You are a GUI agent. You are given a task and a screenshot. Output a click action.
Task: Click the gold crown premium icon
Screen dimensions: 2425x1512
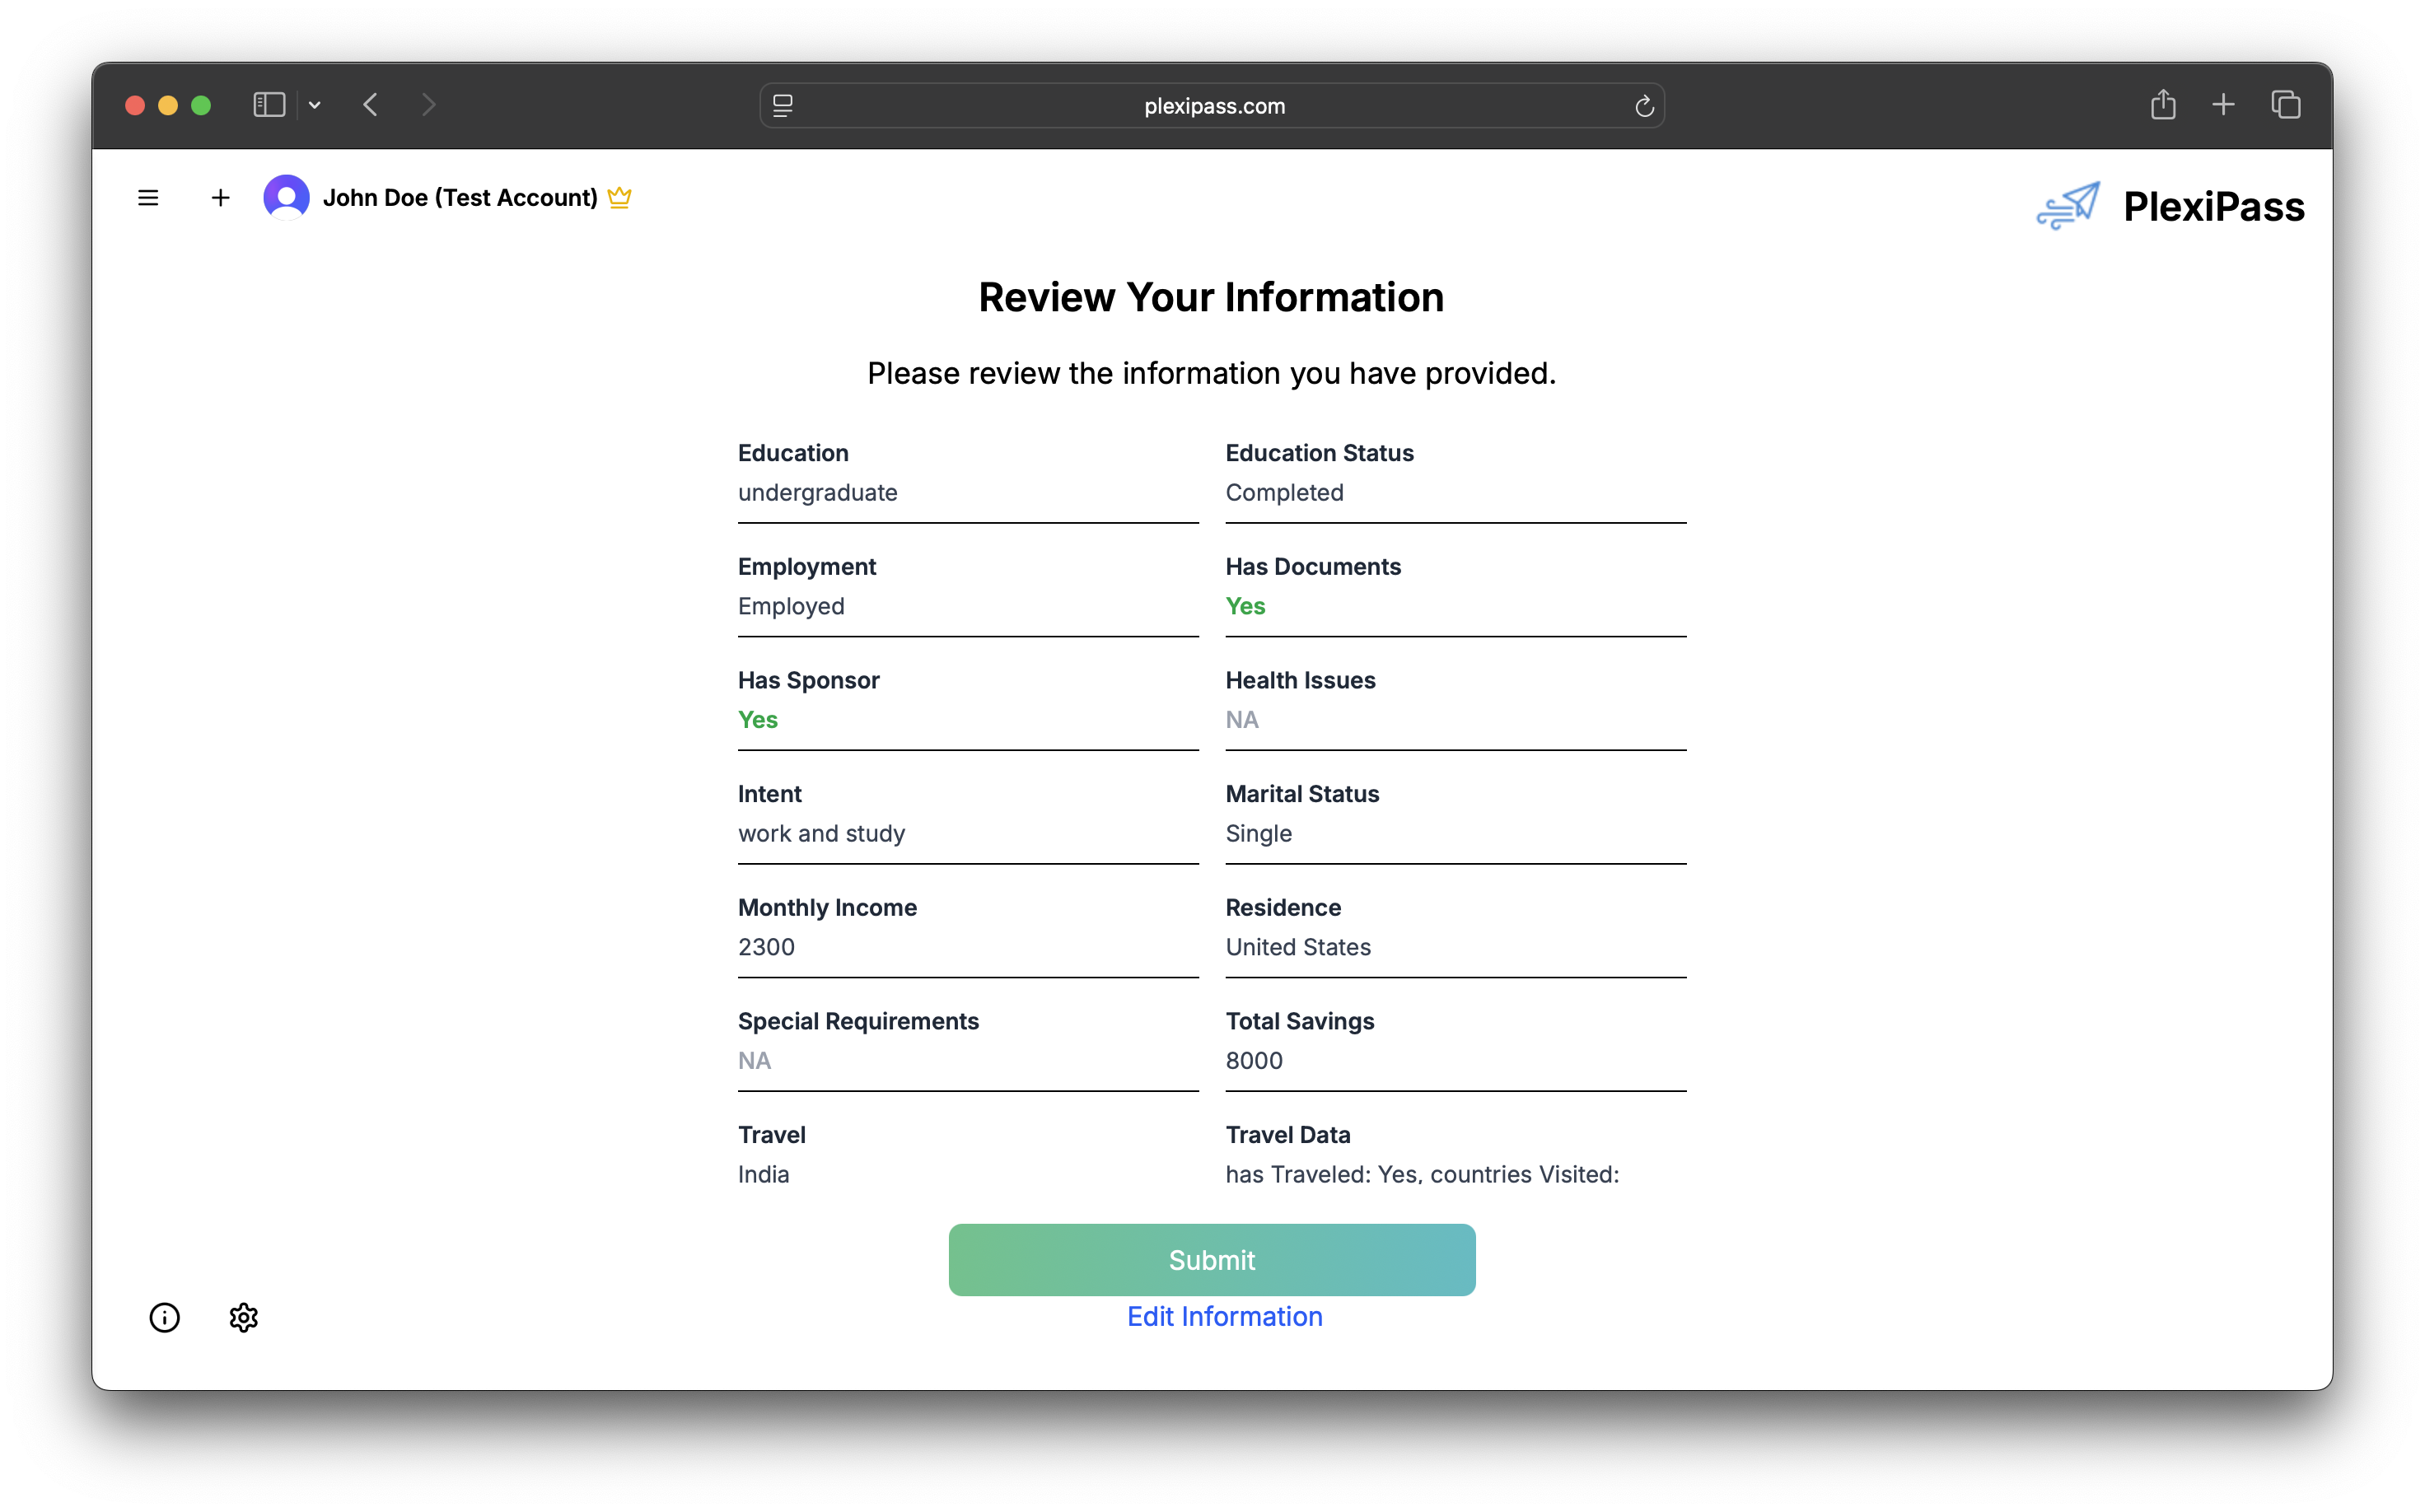point(619,197)
